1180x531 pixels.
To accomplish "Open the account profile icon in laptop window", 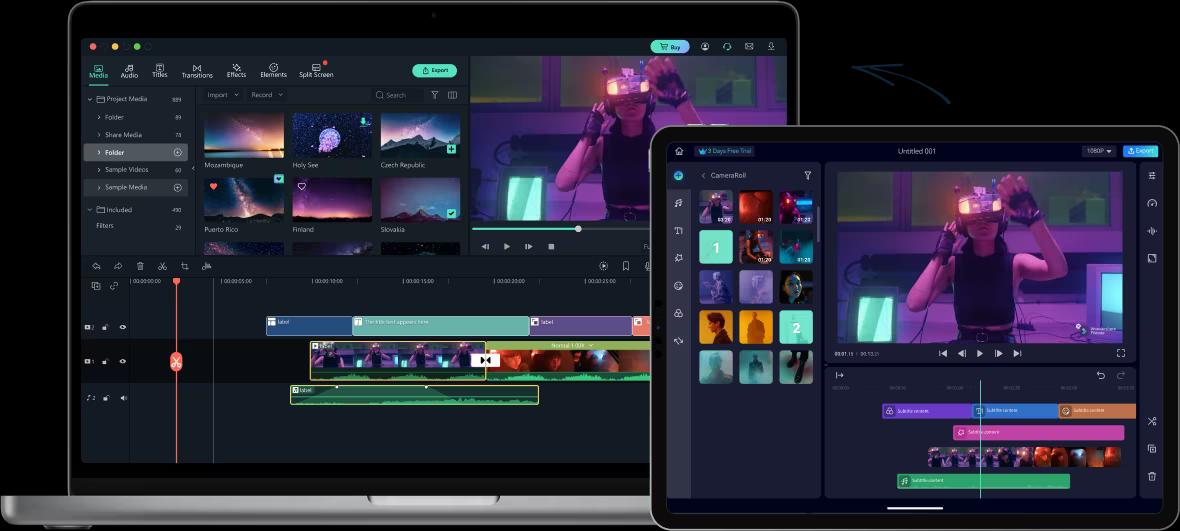I will [x=705, y=47].
